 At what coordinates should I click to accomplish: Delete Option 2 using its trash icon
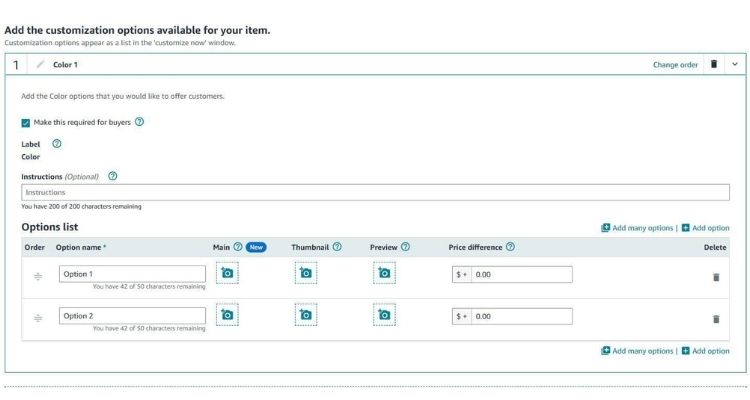coord(715,319)
